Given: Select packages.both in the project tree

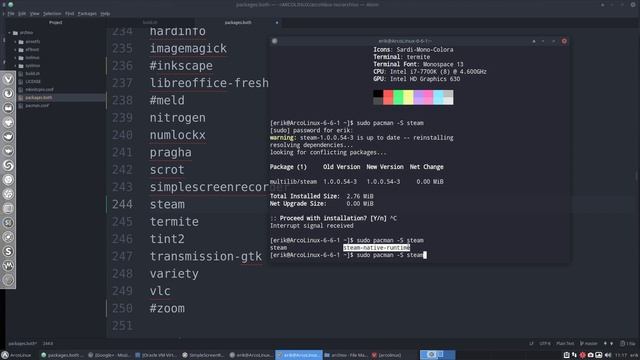Looking at the screenshot, I should (x=38, y=98).
